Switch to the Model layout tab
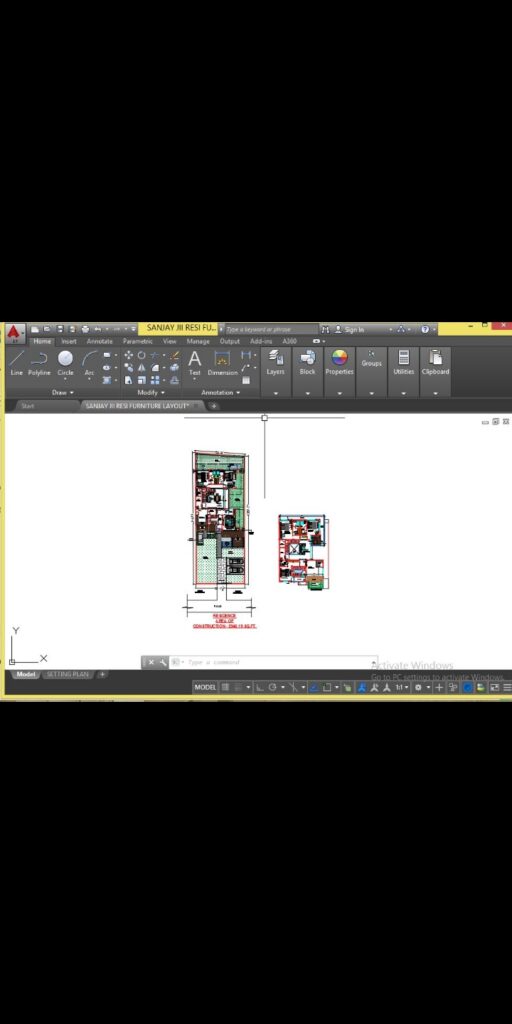Screen dimensions: 512x1024 [26, 674]
